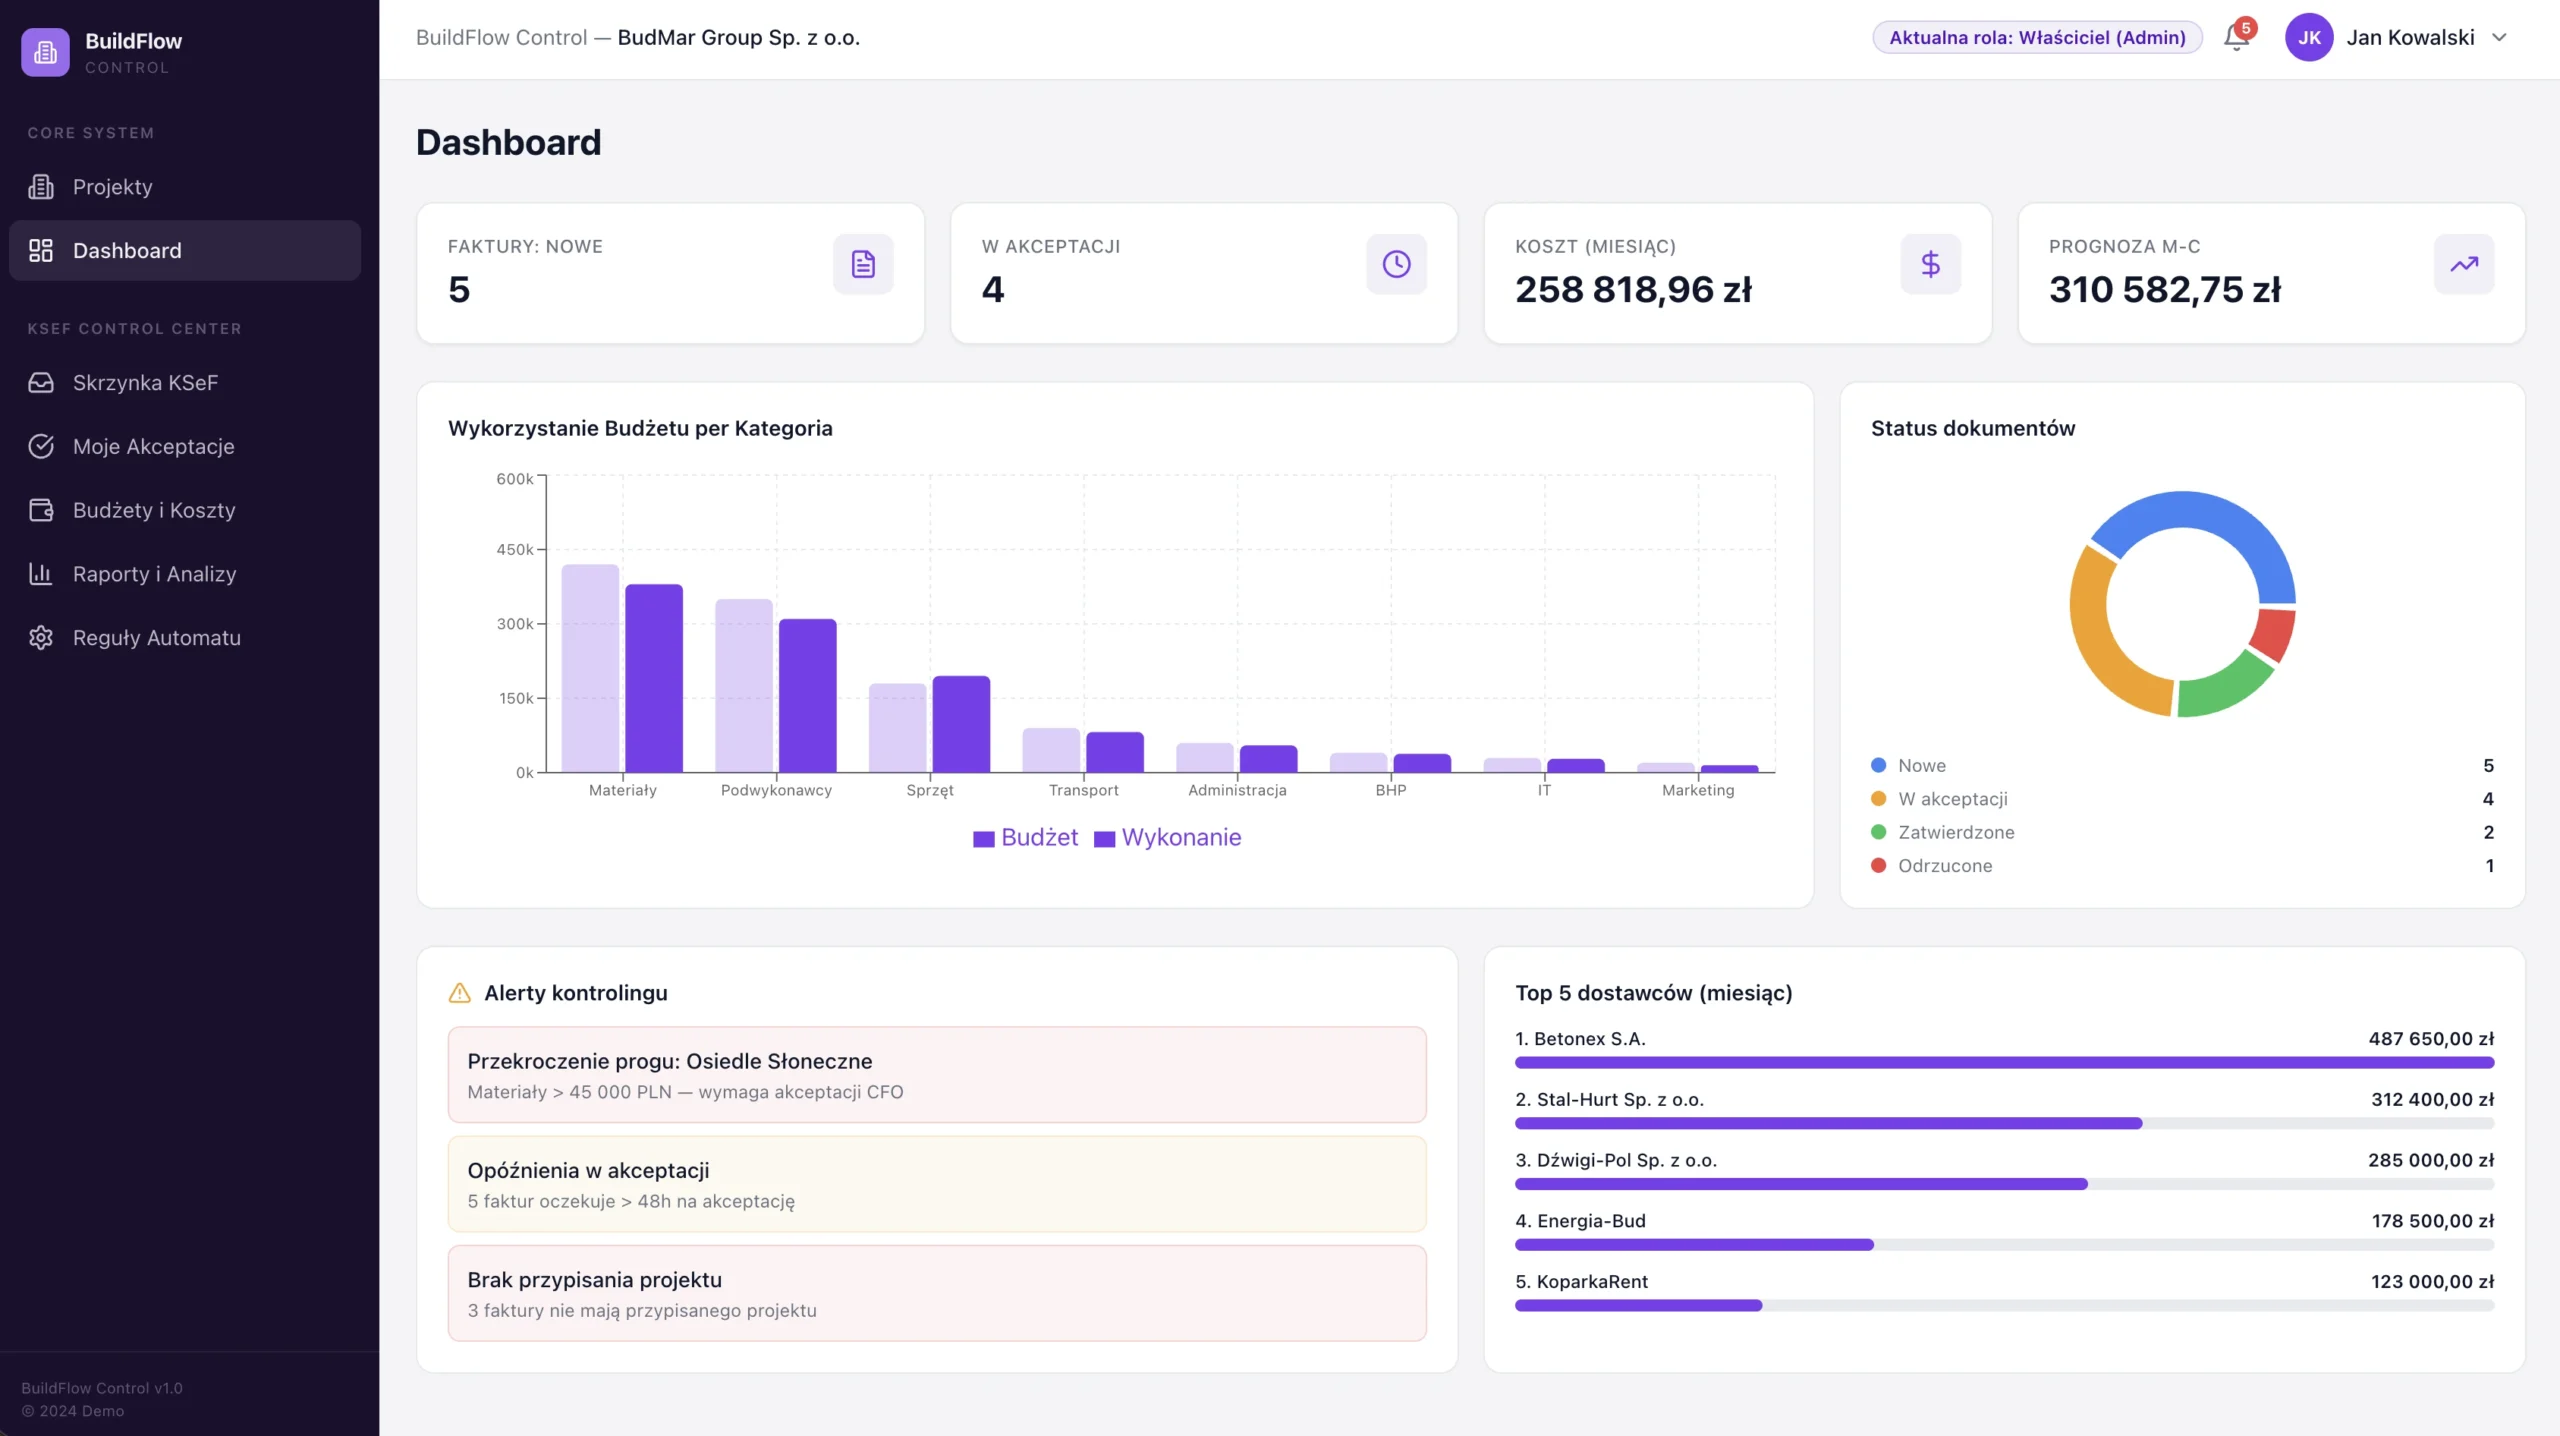
Task: Click 5. KoparkaRent supplier name
Action: (1581, 1282)
